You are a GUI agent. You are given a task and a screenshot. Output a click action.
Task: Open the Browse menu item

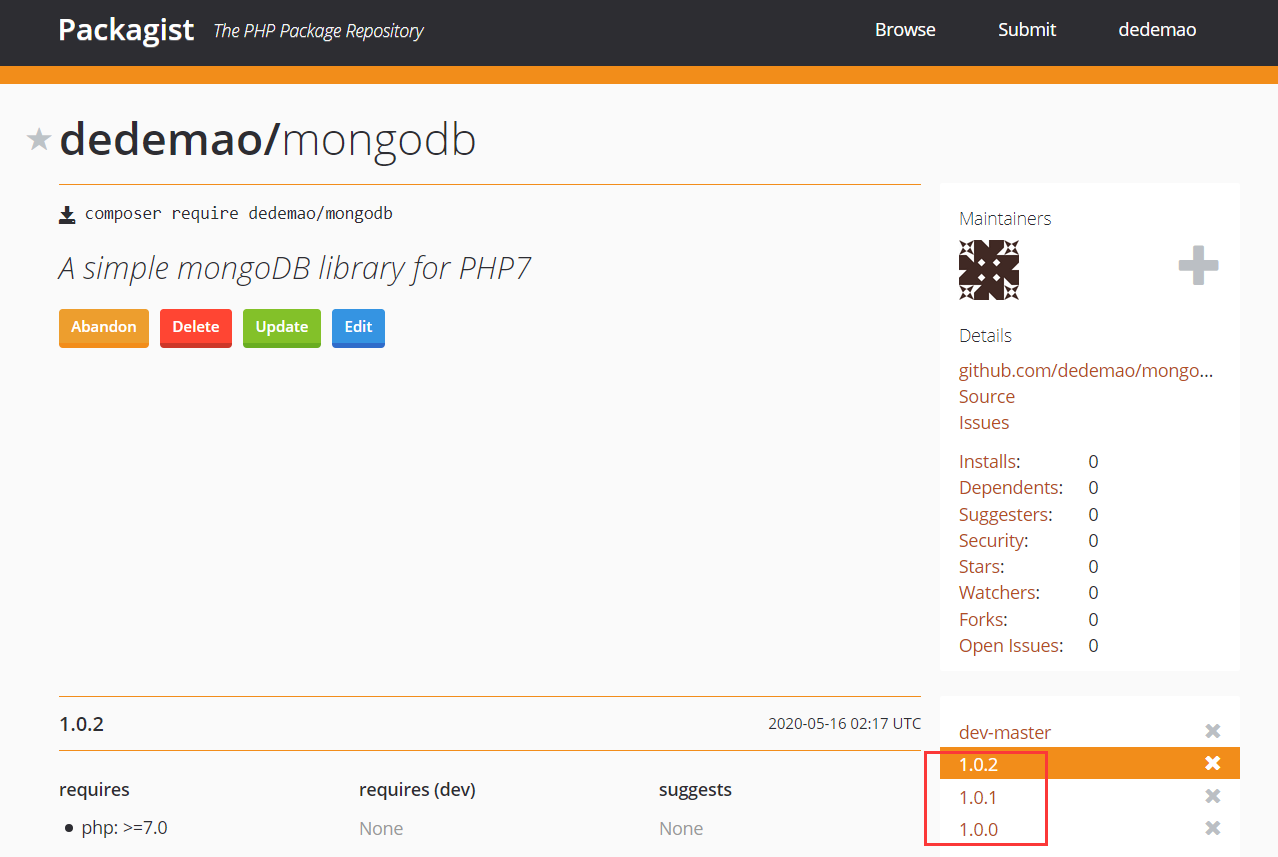905,30
